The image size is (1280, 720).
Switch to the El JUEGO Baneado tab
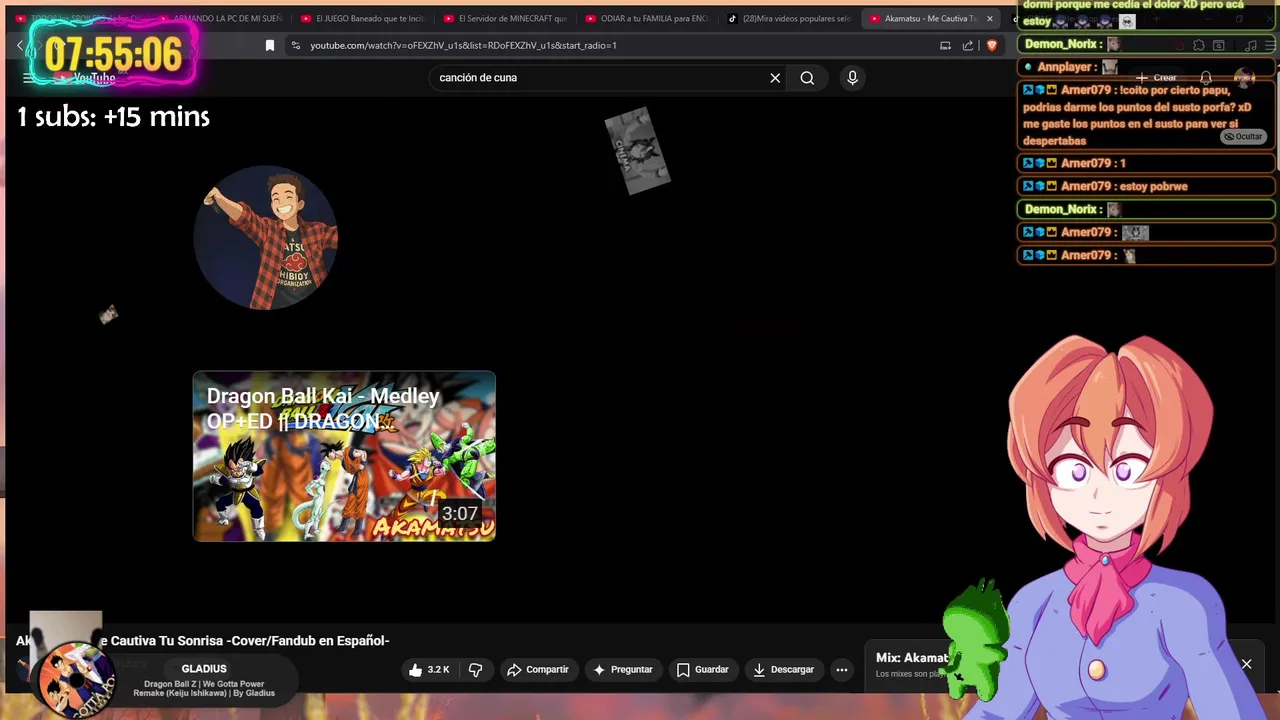[x=362, y=18]
